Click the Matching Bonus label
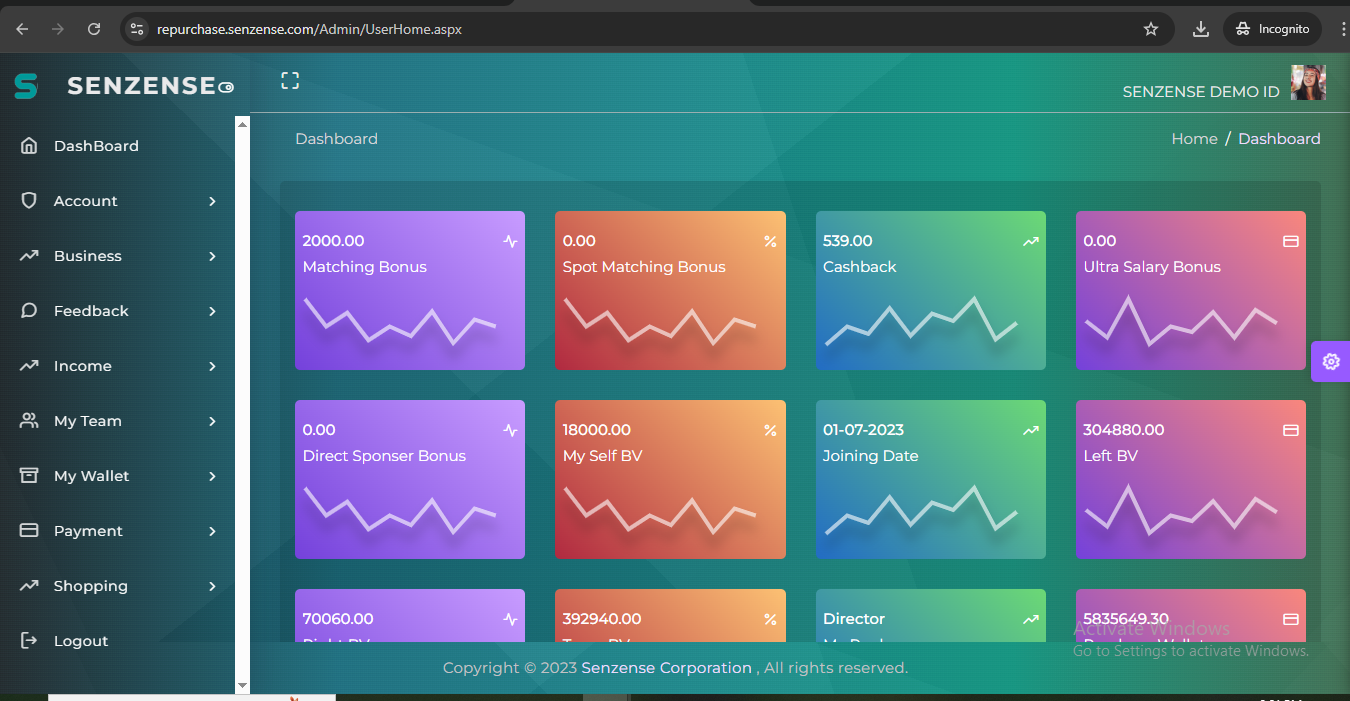This screenshot has height=701, width=1350. 365,267
